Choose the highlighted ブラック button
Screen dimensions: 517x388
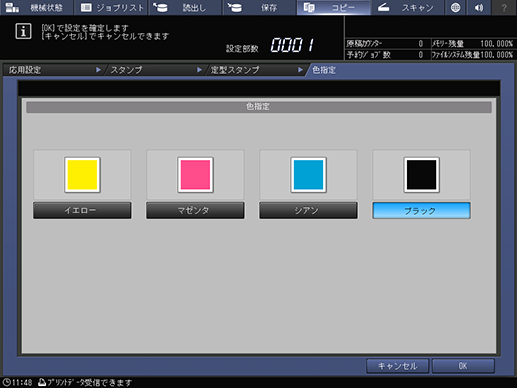tap(421, 210)
